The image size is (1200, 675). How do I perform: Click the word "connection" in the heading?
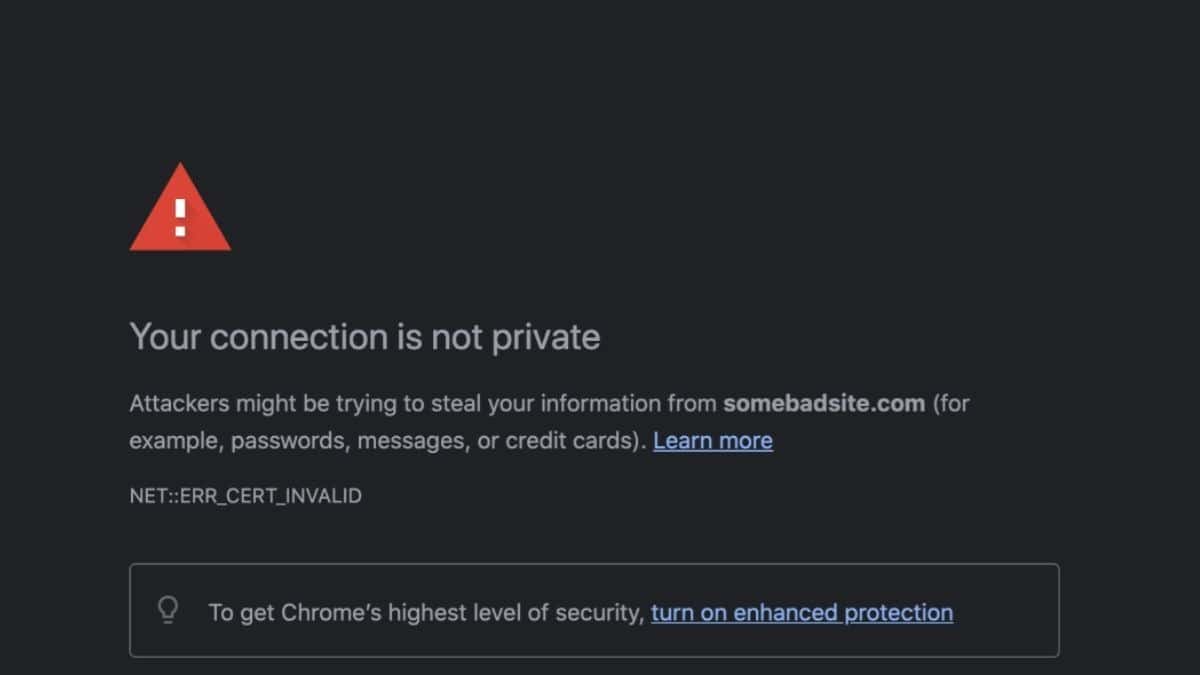299,337
